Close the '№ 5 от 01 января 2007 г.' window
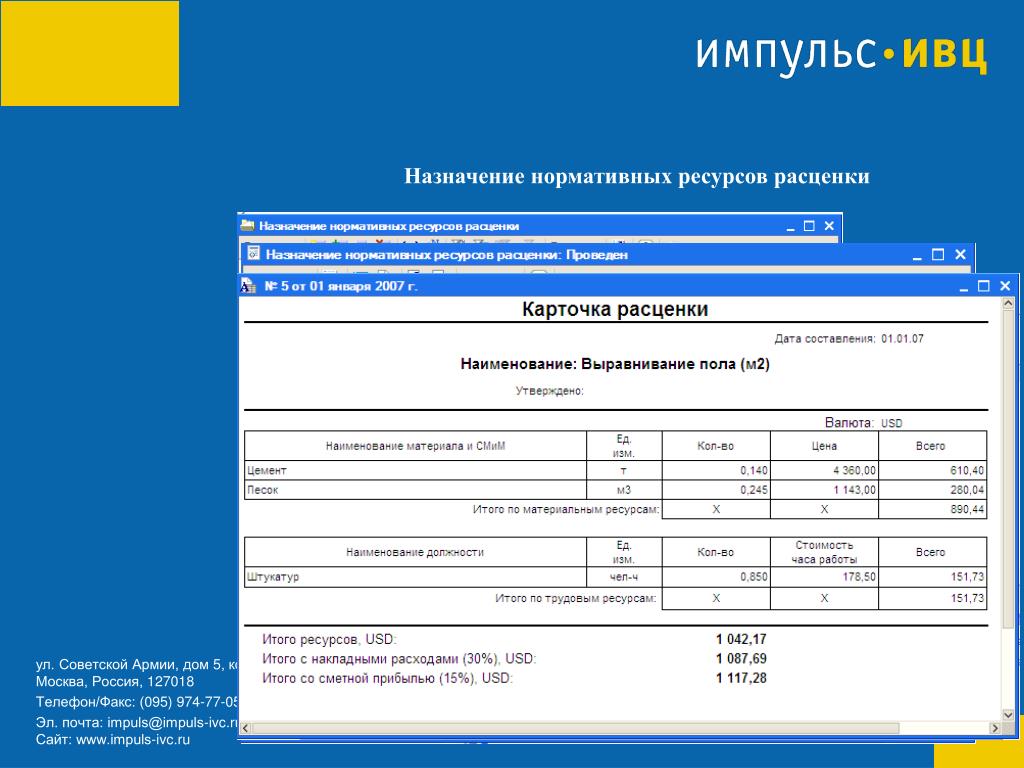 [x=1005, y=286]
